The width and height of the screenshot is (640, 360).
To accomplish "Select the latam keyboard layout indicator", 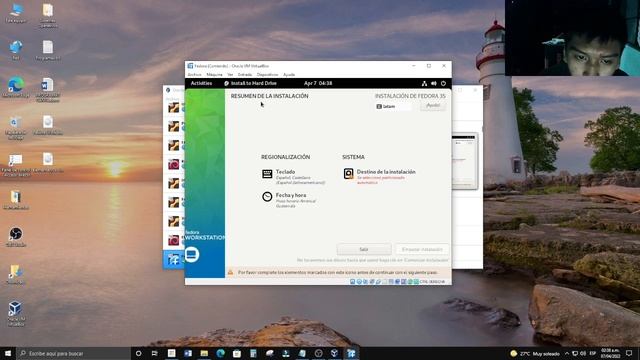I will tap(393, 106).
